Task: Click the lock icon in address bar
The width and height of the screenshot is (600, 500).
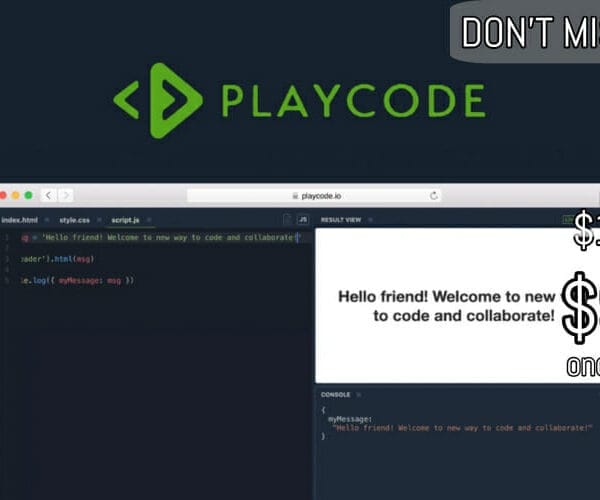Action: (x=295, y=196)
